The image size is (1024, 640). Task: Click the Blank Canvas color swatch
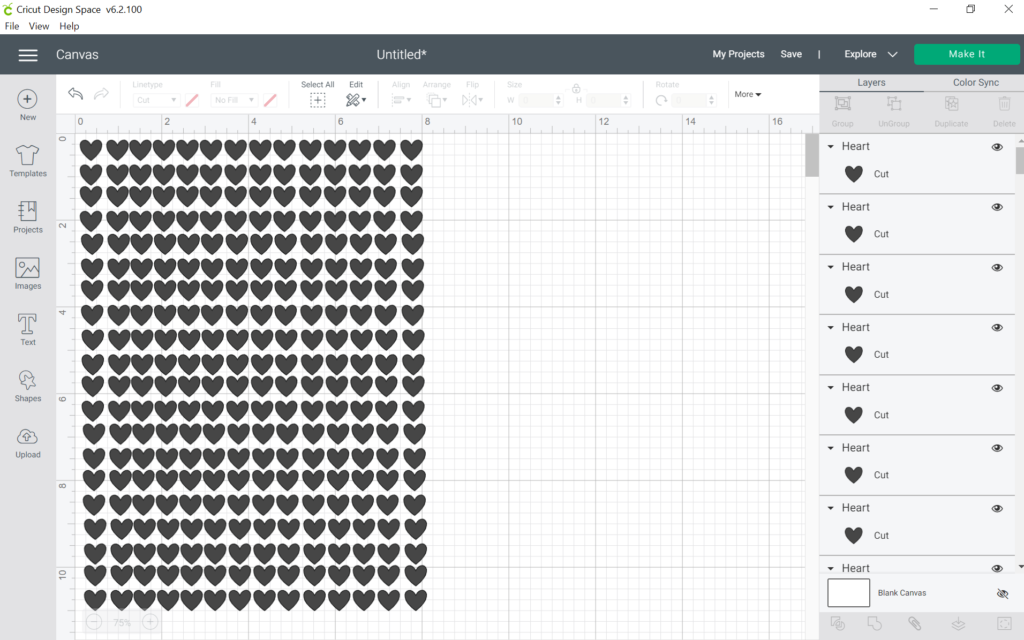(848, 593)
